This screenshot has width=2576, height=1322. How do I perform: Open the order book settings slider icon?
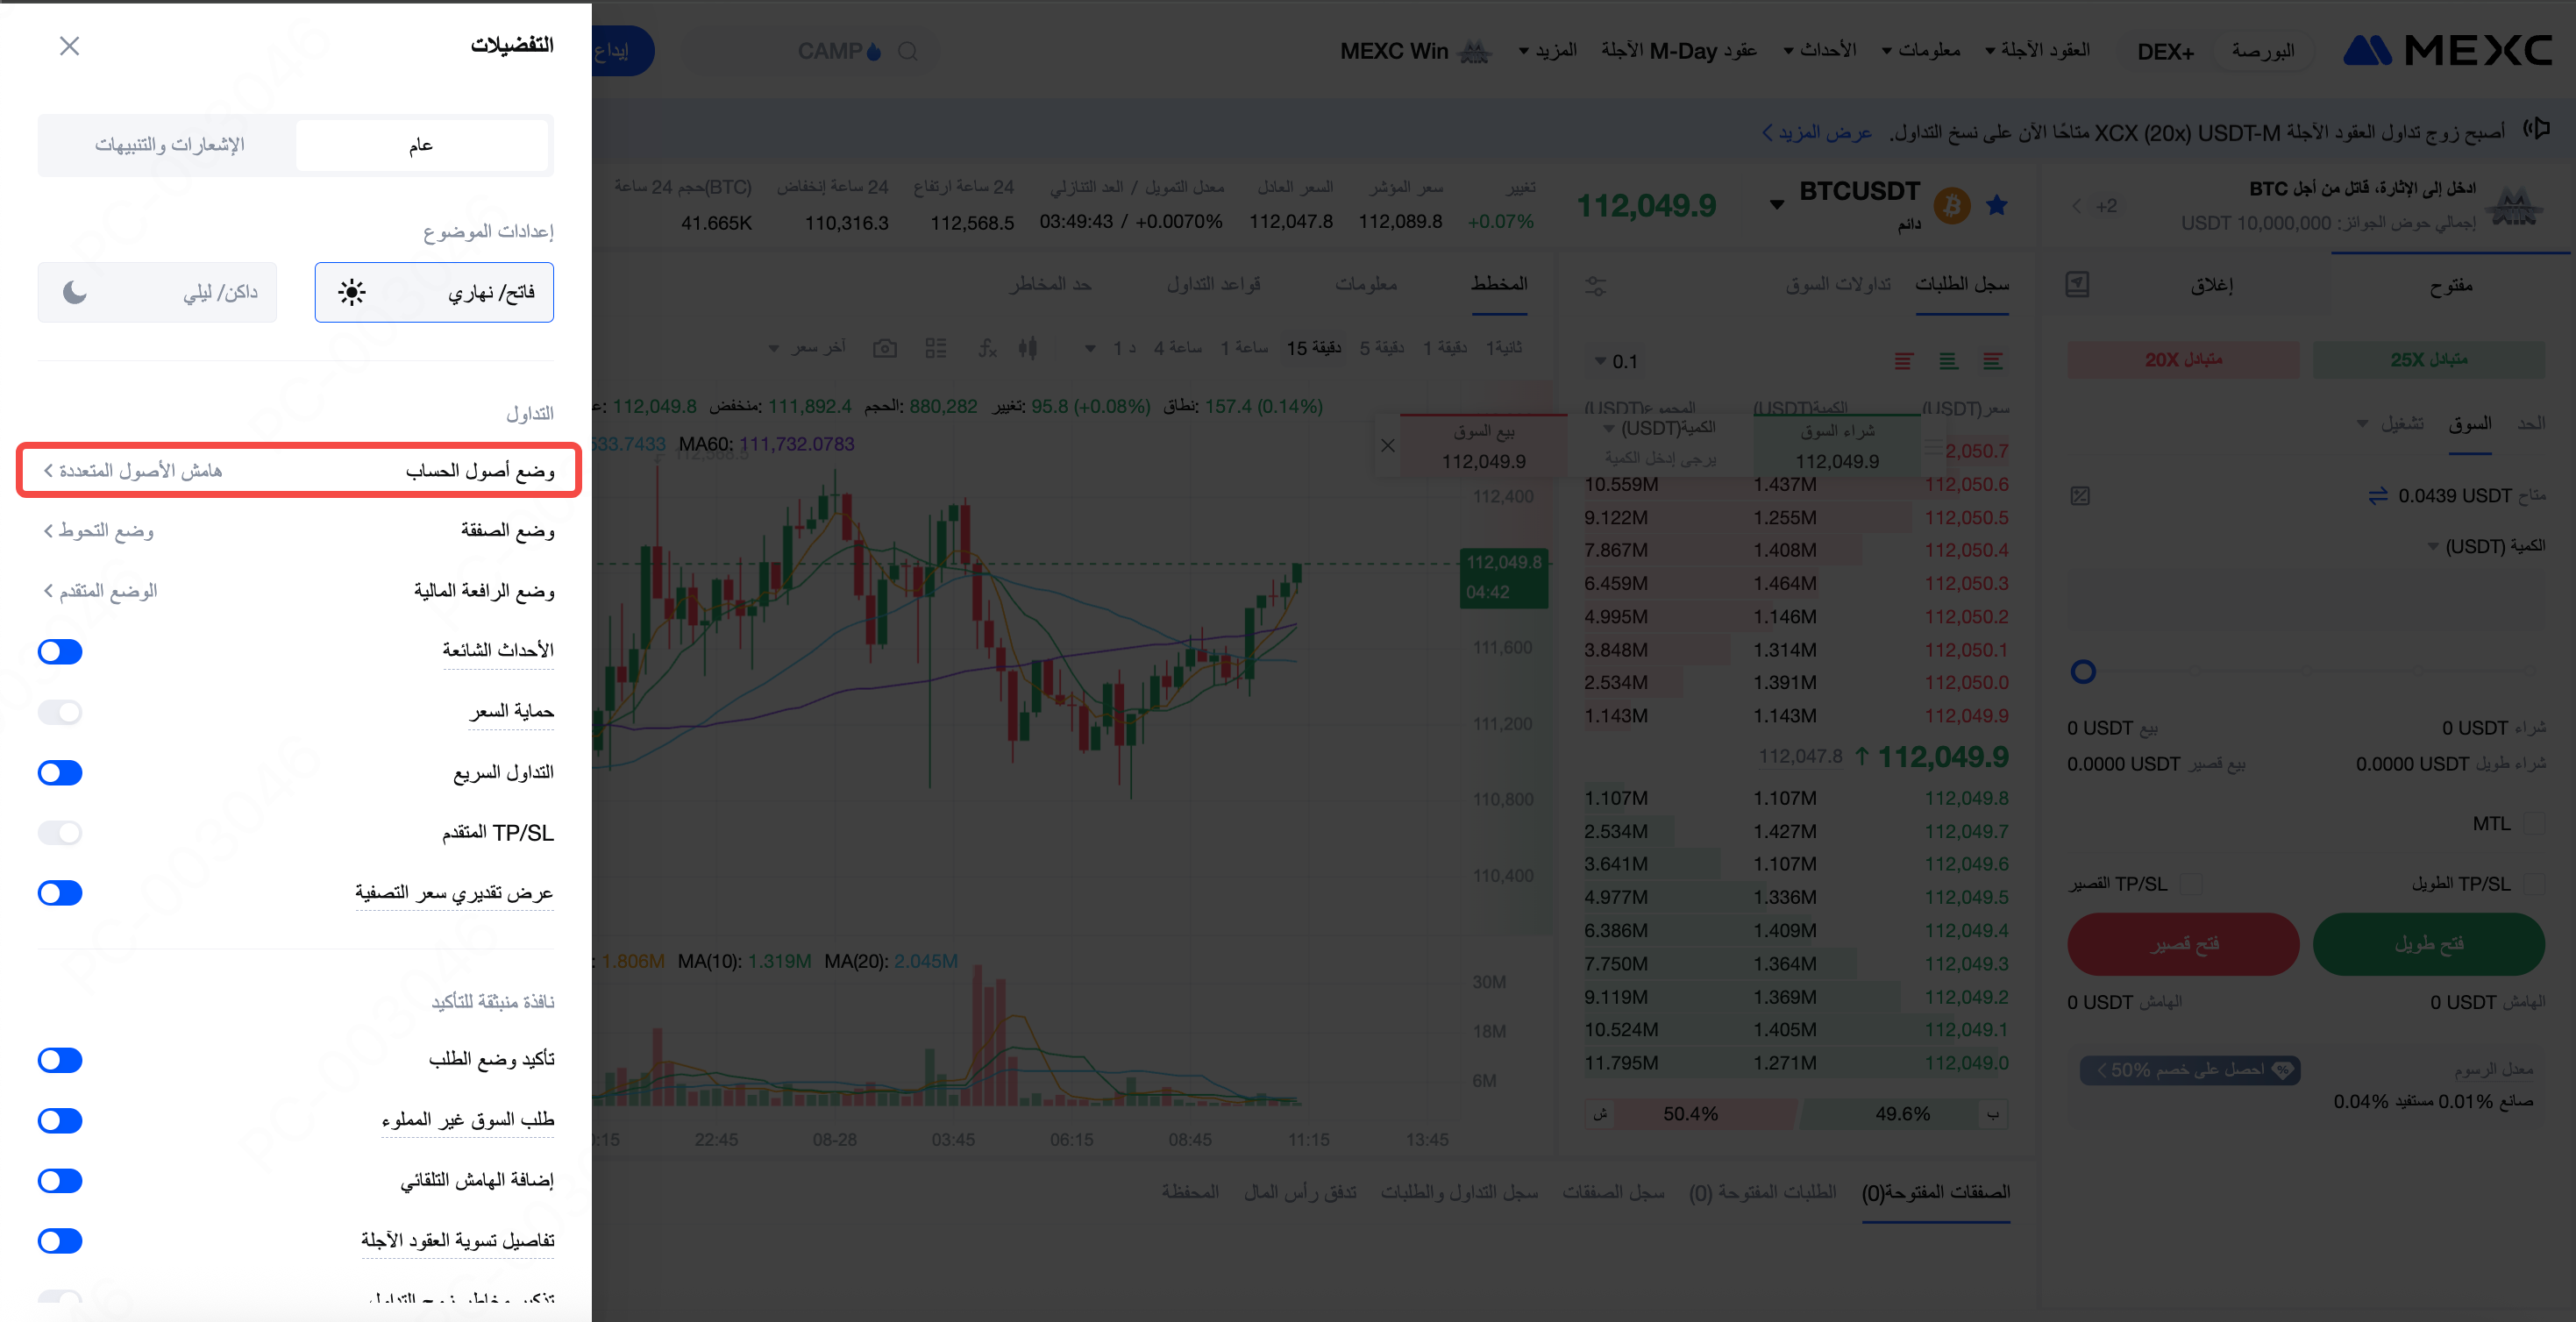1597,286
